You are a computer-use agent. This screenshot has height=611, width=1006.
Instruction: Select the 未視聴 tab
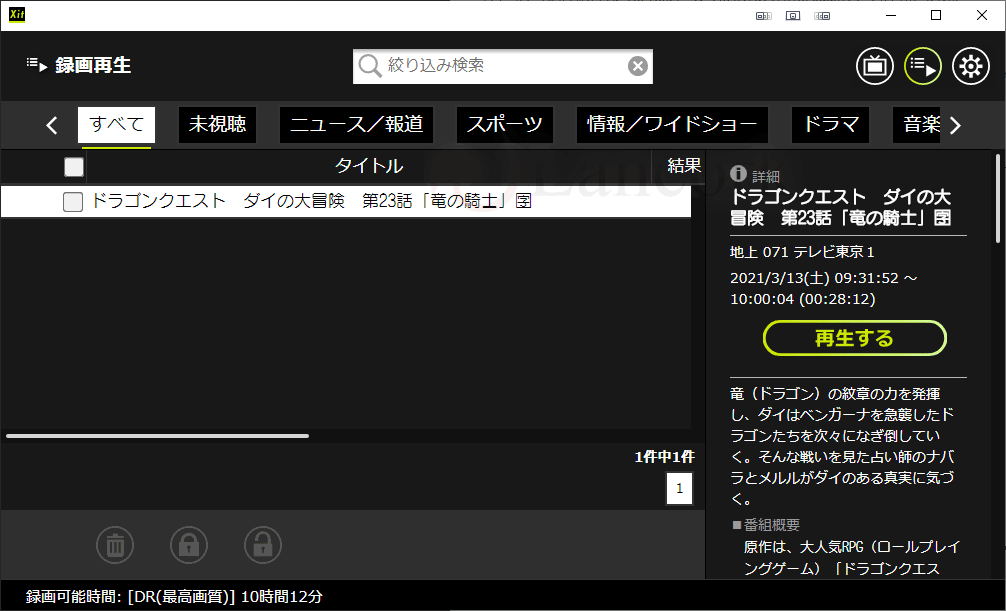pyautogui.click(x=217, y=125)
